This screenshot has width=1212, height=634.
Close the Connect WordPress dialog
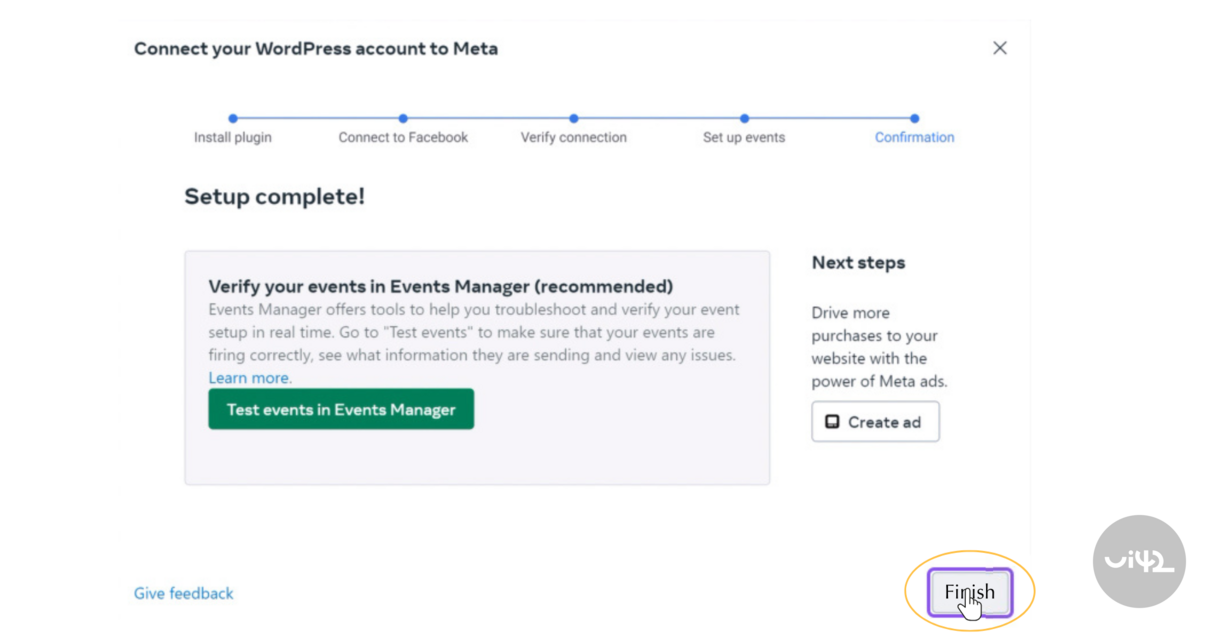click(999, 48)
